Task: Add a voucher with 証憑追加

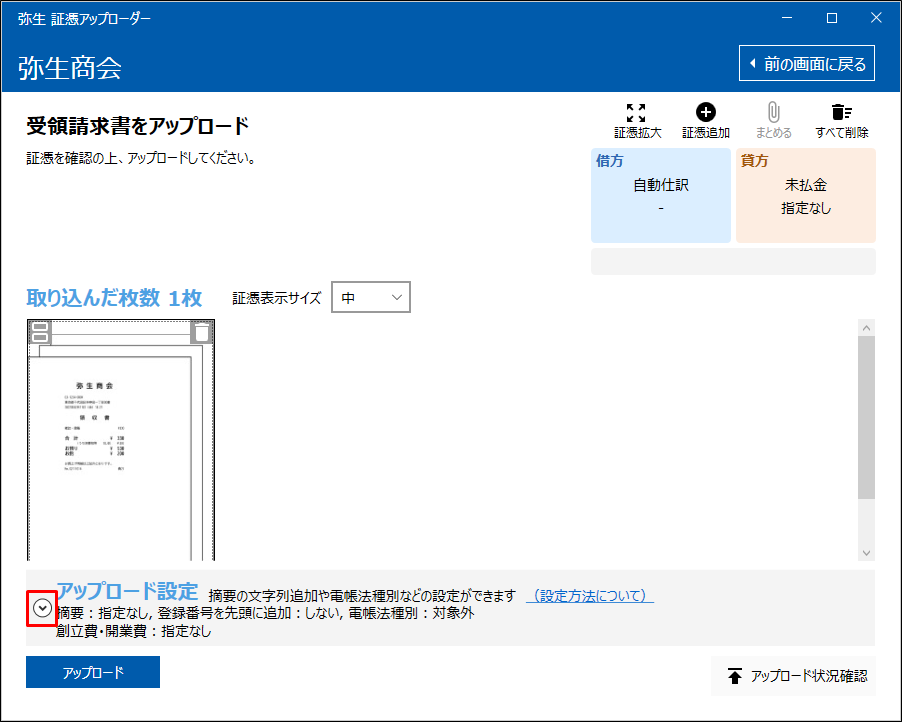Action: point(706,121)
